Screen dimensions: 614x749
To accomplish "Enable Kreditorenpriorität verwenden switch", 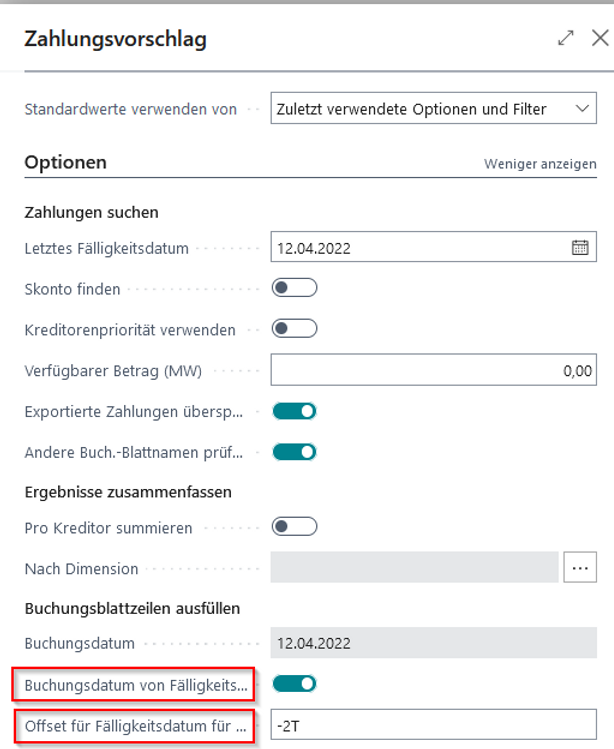I will point(294,328).
